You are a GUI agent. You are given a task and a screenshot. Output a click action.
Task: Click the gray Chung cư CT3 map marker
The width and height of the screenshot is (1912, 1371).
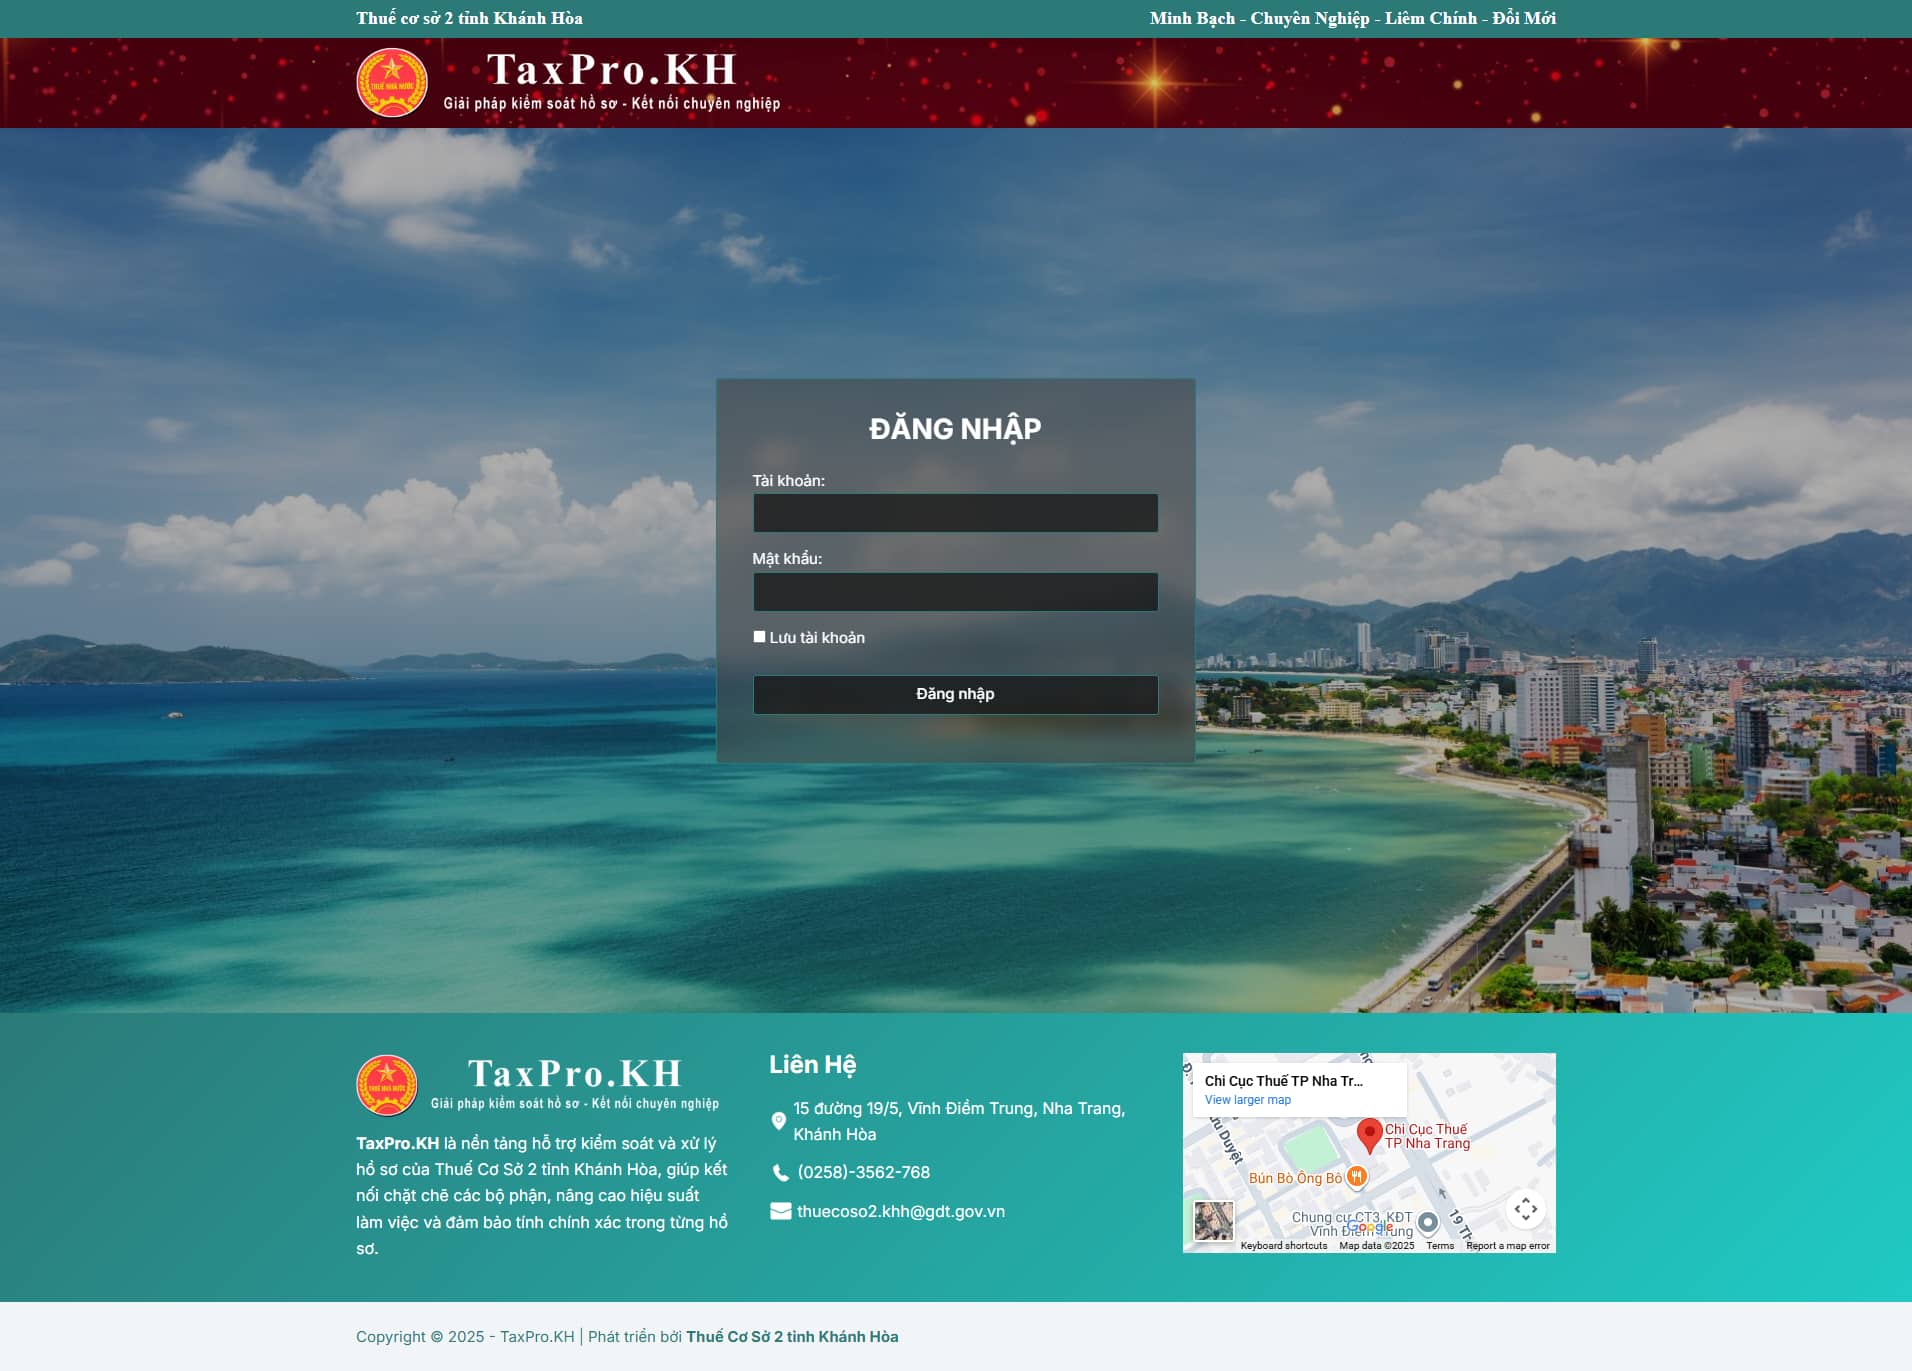tap(1428, 1221)
